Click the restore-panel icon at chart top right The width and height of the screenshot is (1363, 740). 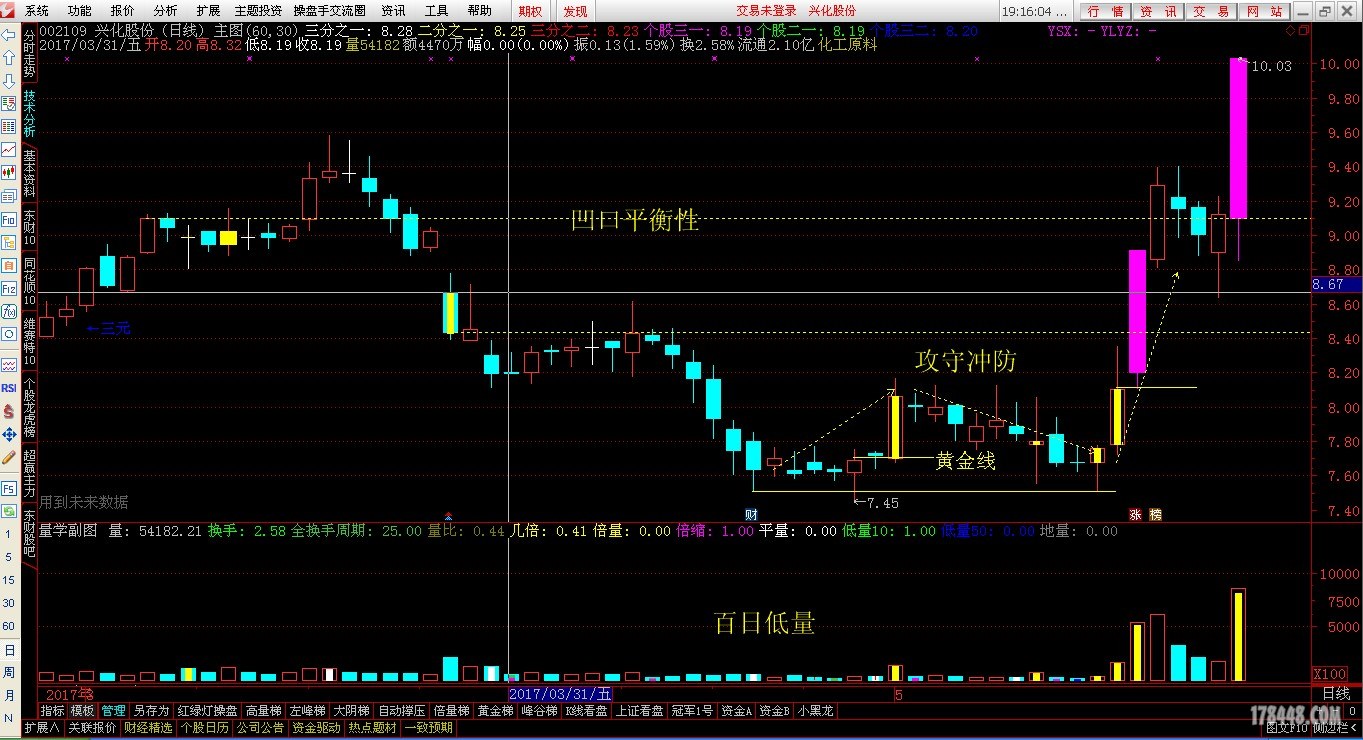coord(1302,31)
